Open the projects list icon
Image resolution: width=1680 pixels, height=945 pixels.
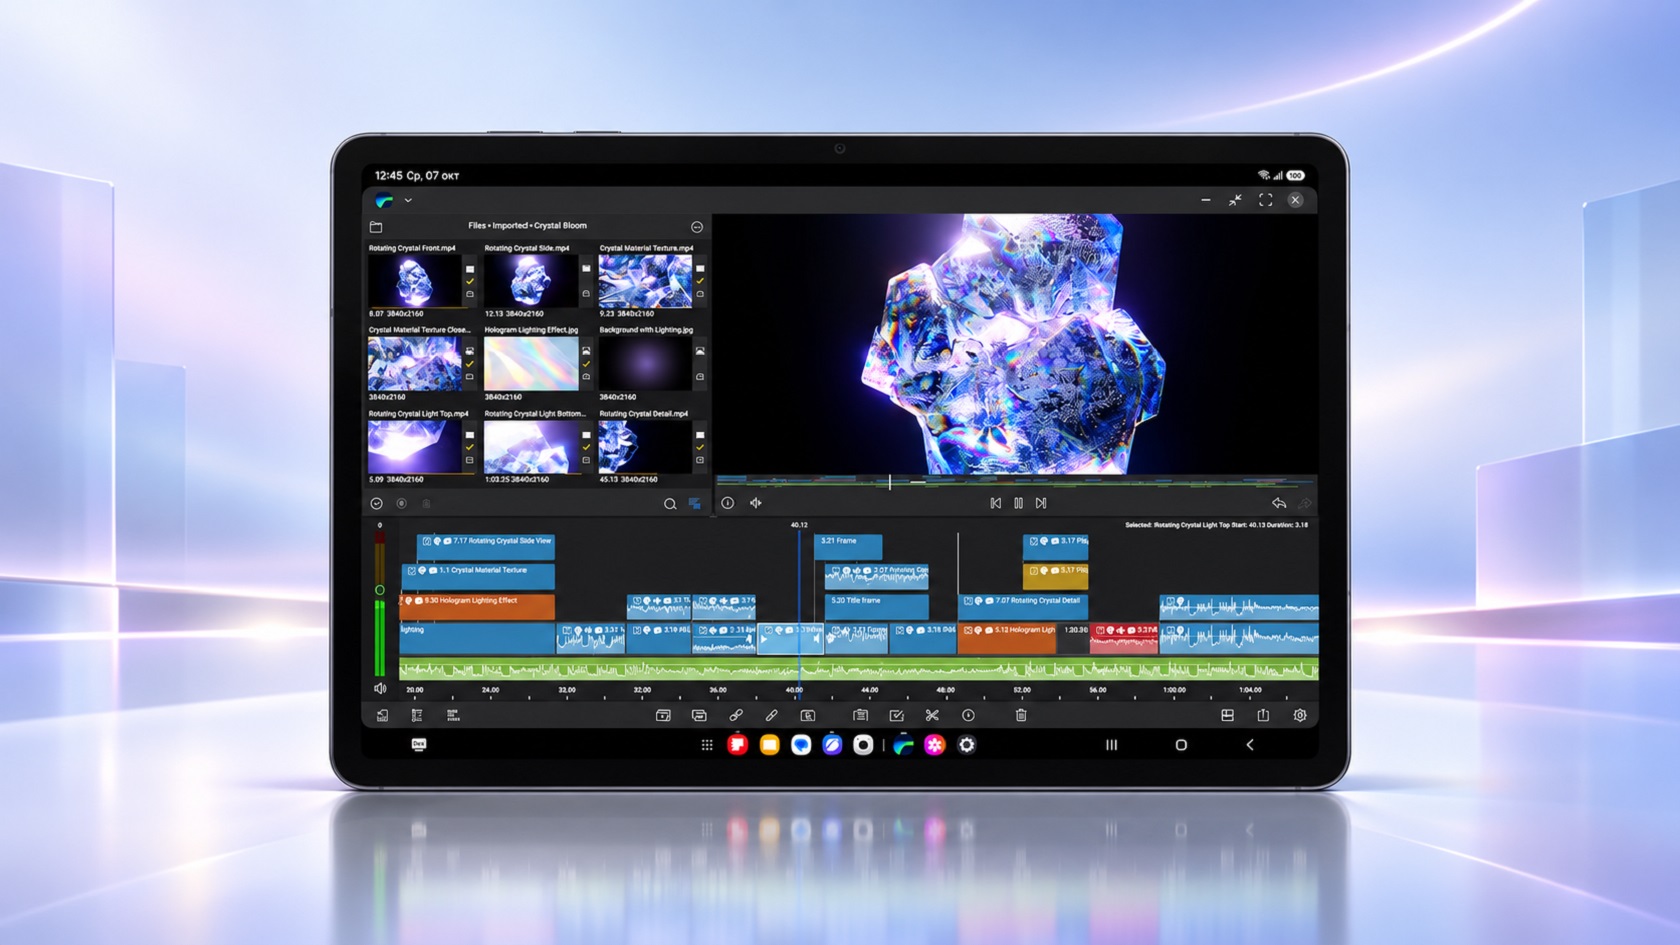(x=382, y=715)
